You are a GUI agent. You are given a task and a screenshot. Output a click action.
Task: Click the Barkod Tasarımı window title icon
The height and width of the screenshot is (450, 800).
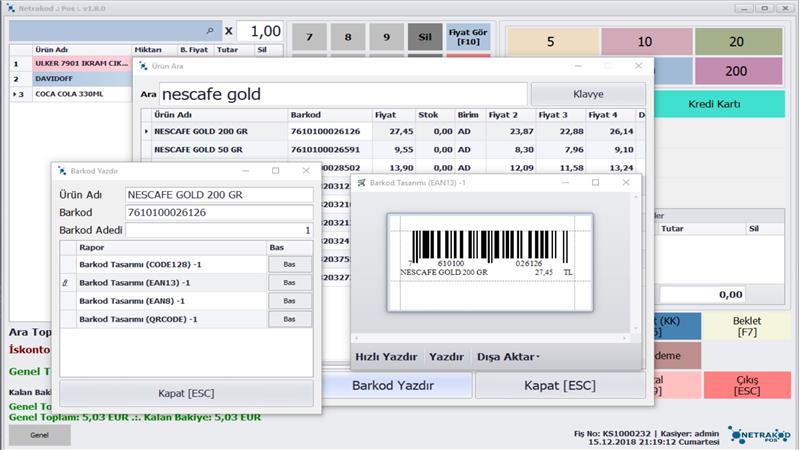coord(361,183)
